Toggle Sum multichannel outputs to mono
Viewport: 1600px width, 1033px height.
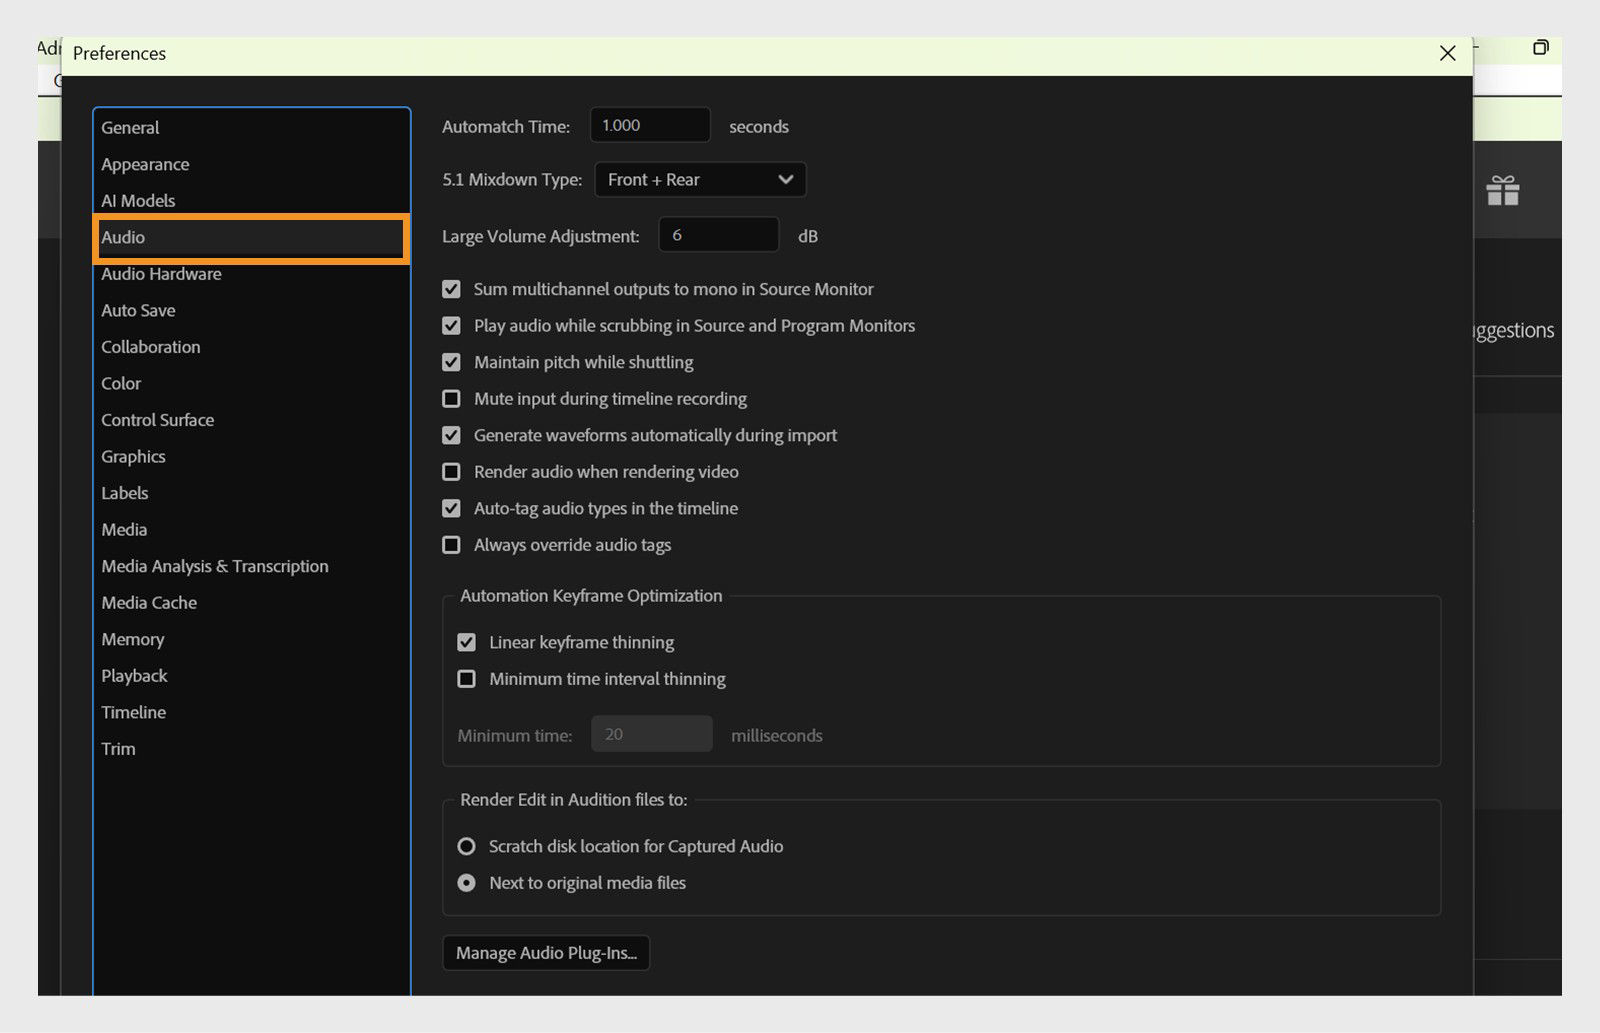coord(451,289)
